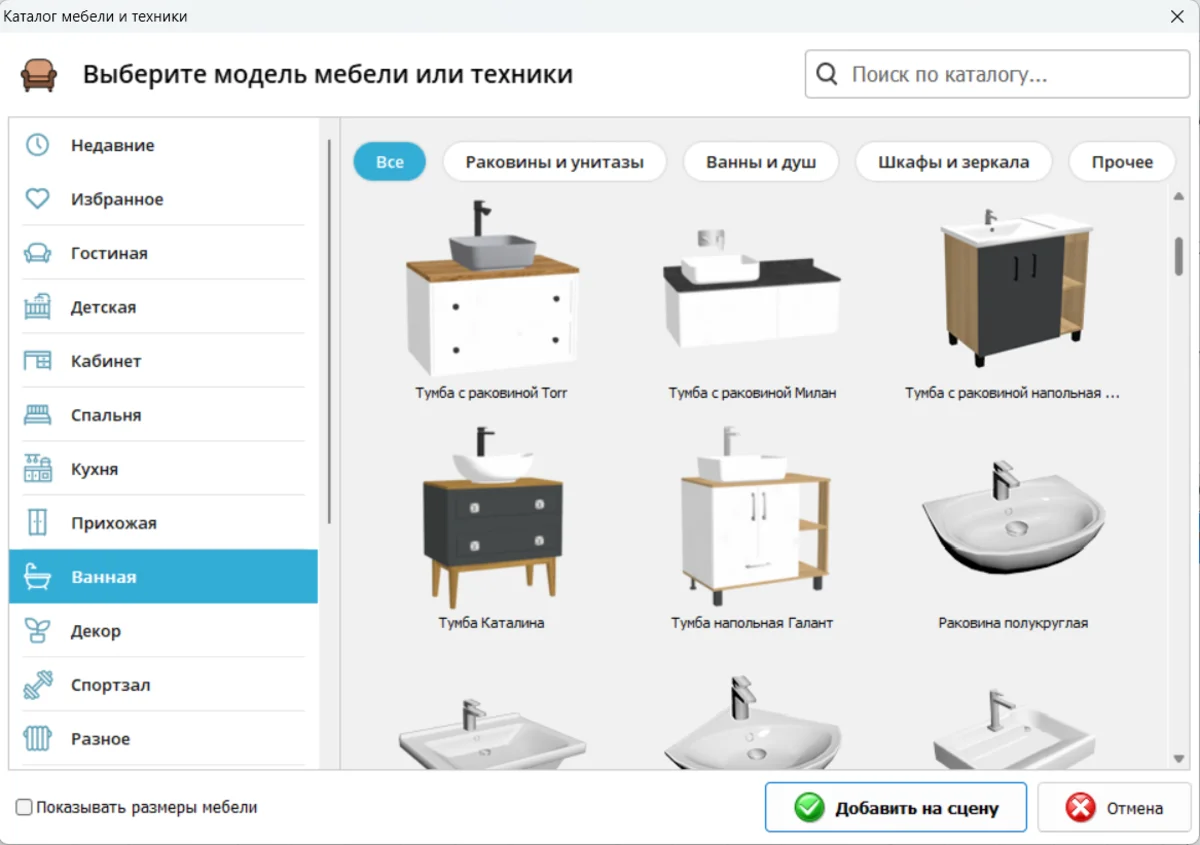Select Тумба с раковиной Torr thumbnail
The width and height of the screenshot is (1200, 845).
pos(492,290)
